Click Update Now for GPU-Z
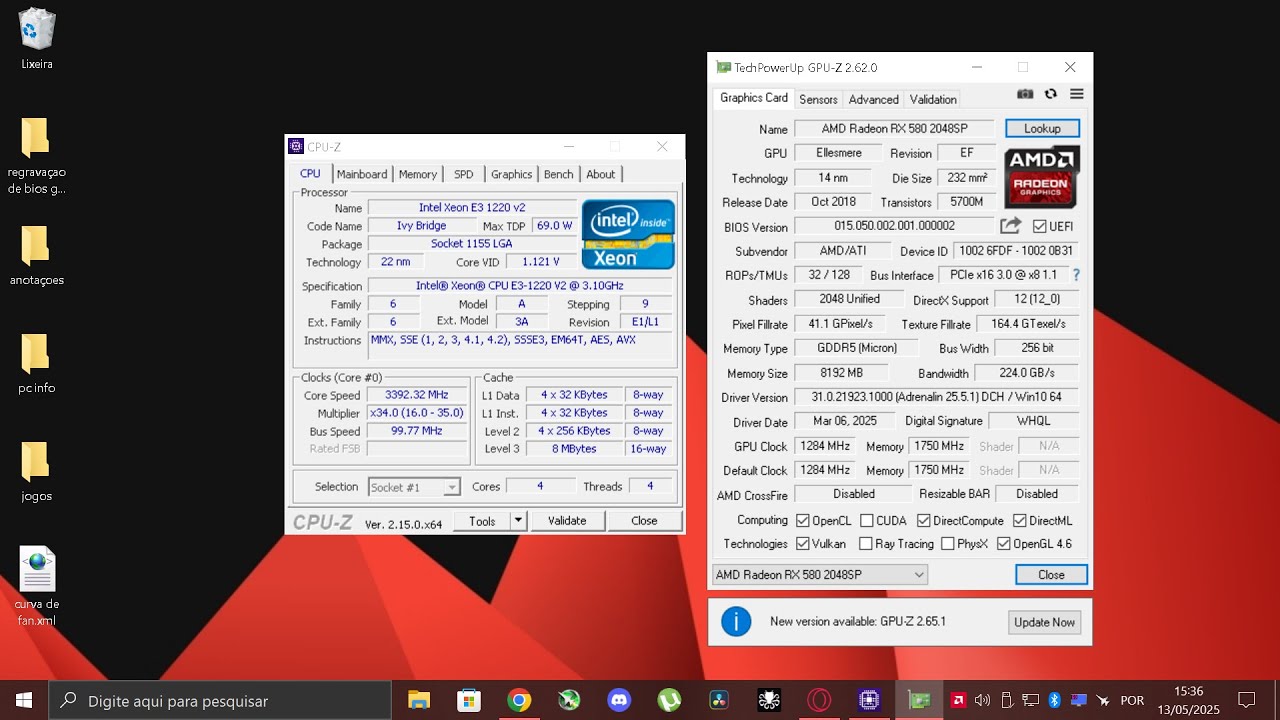The height and width of the screenshot is (720, 1280). (x=1044, y=622)
